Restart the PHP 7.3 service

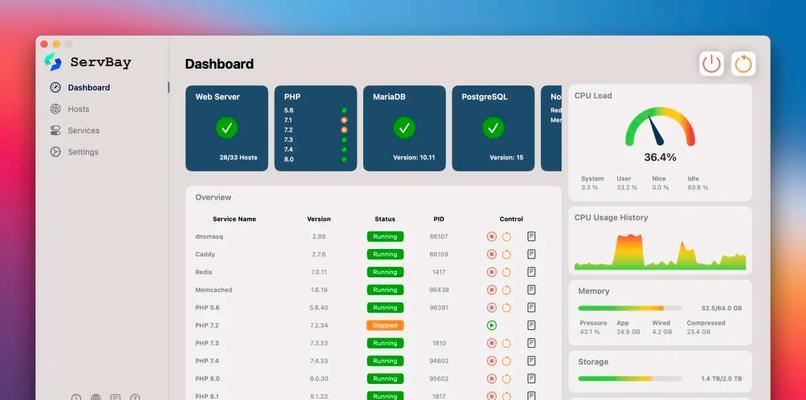(506, 343)
